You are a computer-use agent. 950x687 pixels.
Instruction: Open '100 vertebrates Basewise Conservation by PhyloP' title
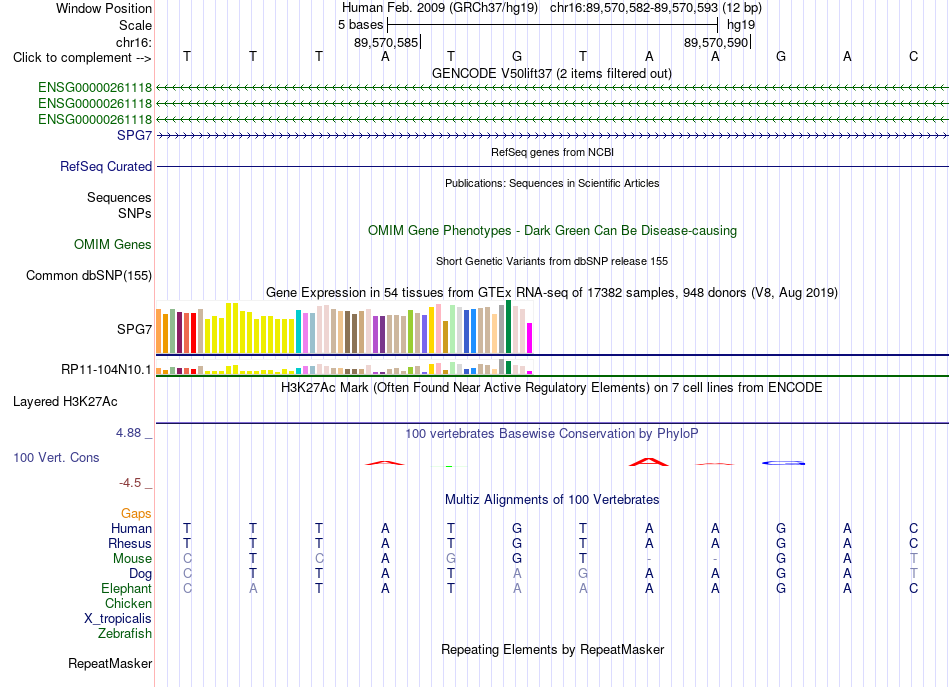[x=552, y=434]
